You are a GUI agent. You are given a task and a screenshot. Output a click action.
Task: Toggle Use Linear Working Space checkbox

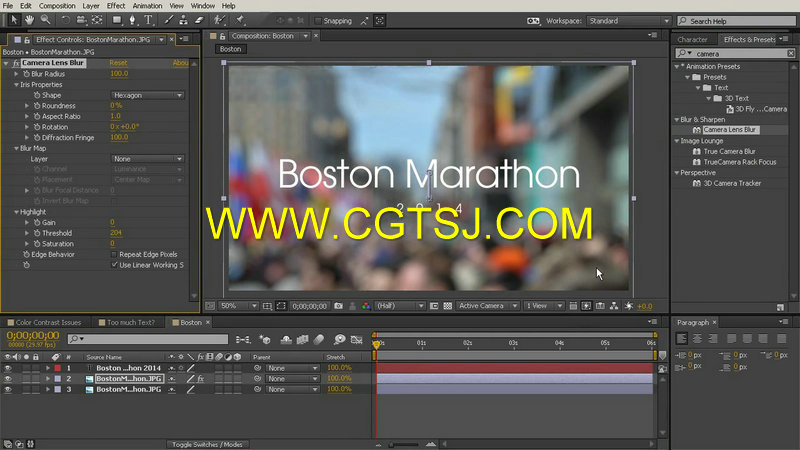pyautogui.click(x=114, y=265)
